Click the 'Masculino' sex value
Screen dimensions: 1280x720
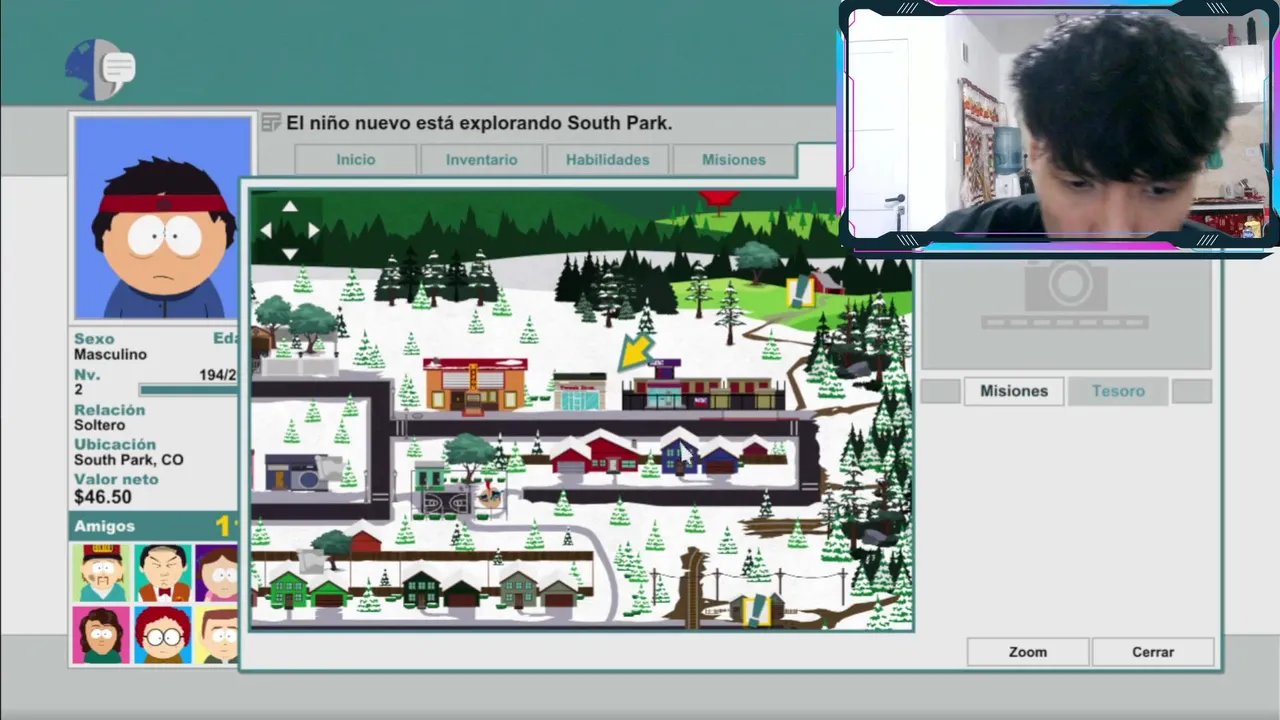[x=110, y=354]
